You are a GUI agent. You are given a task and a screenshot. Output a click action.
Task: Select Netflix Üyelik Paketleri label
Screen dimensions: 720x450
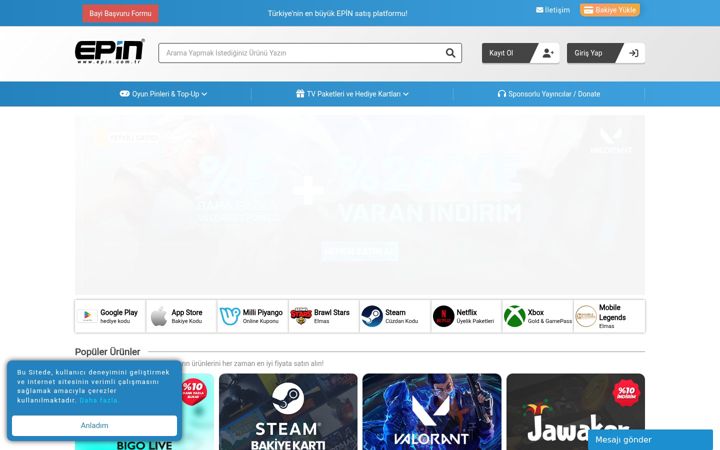point(475,316)
